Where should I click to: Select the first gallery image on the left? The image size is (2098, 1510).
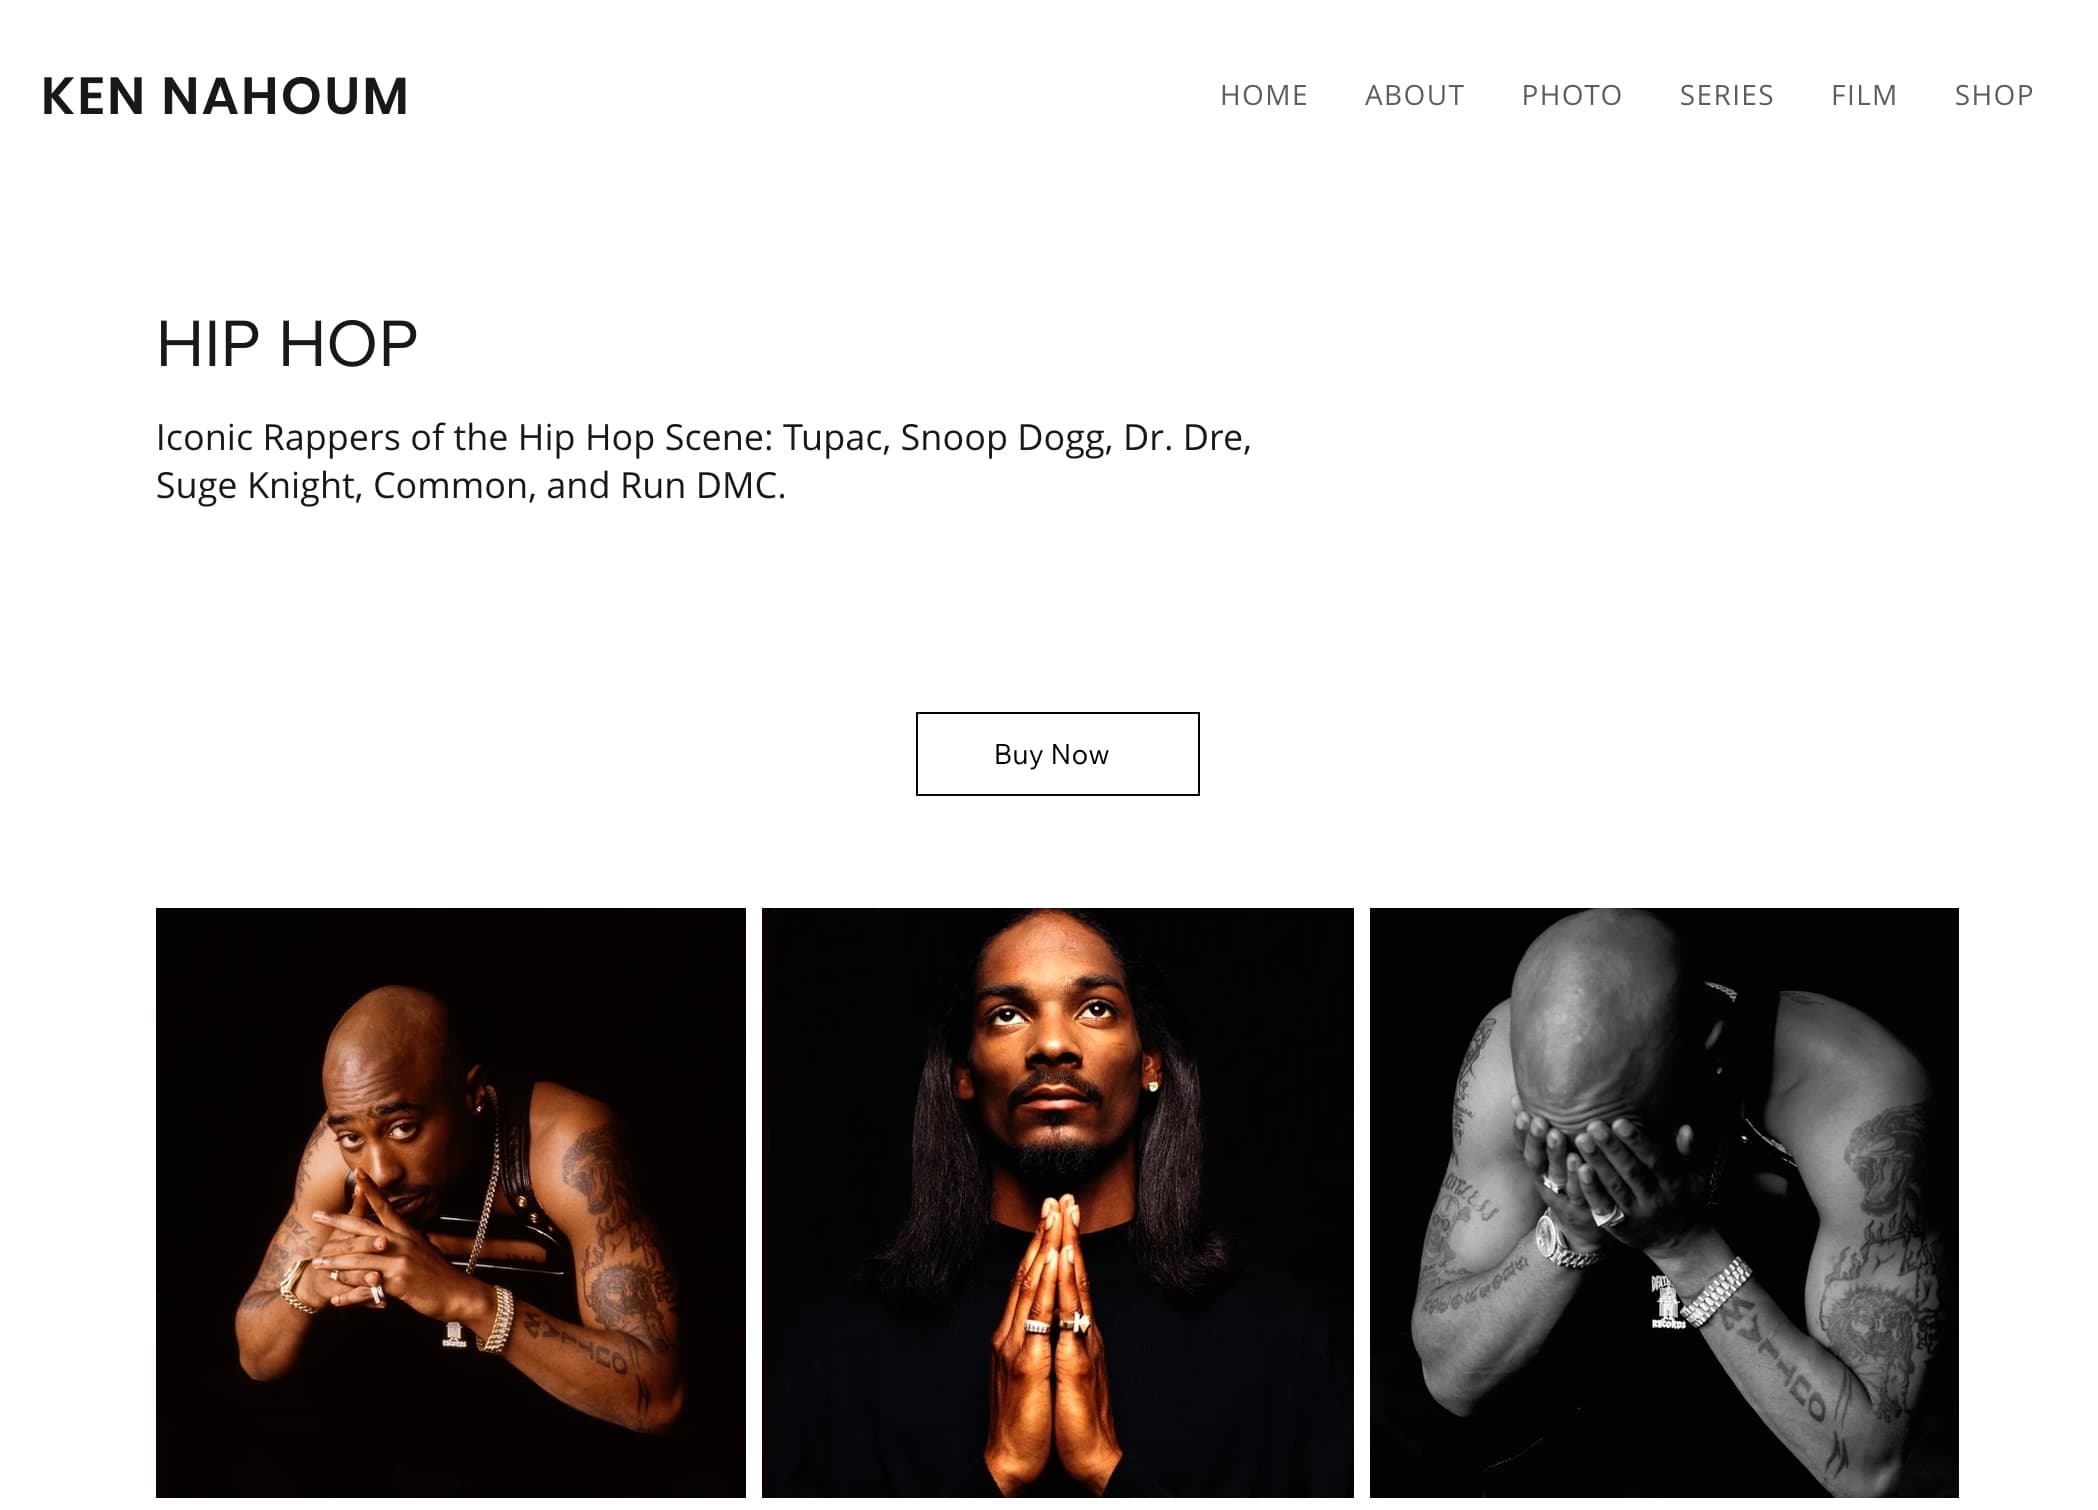point(451,1203)
